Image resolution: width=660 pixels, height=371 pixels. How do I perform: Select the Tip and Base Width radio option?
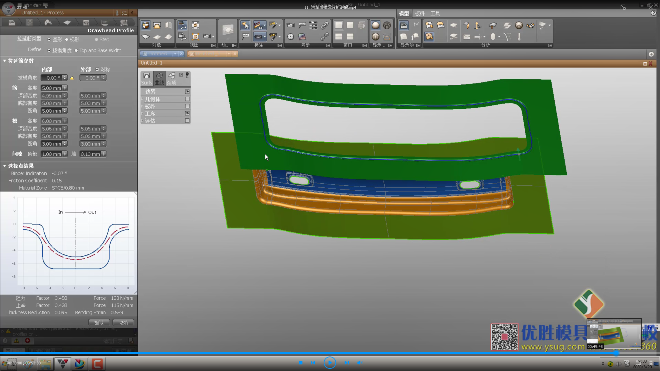coord(76,51)
